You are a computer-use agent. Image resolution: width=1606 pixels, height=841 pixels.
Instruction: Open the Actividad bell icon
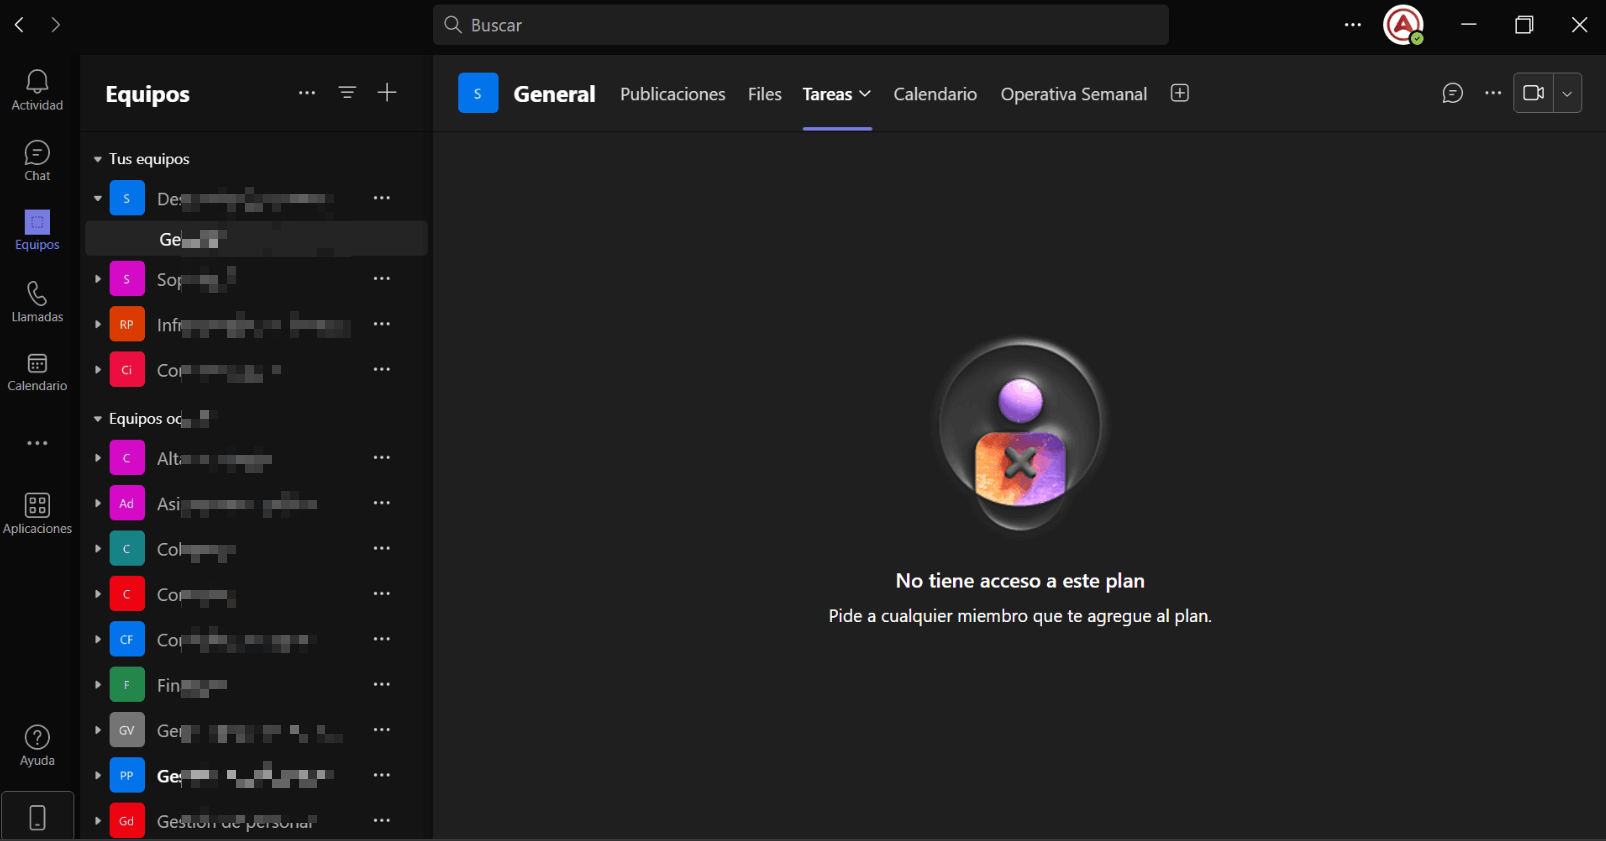[37, 89]
